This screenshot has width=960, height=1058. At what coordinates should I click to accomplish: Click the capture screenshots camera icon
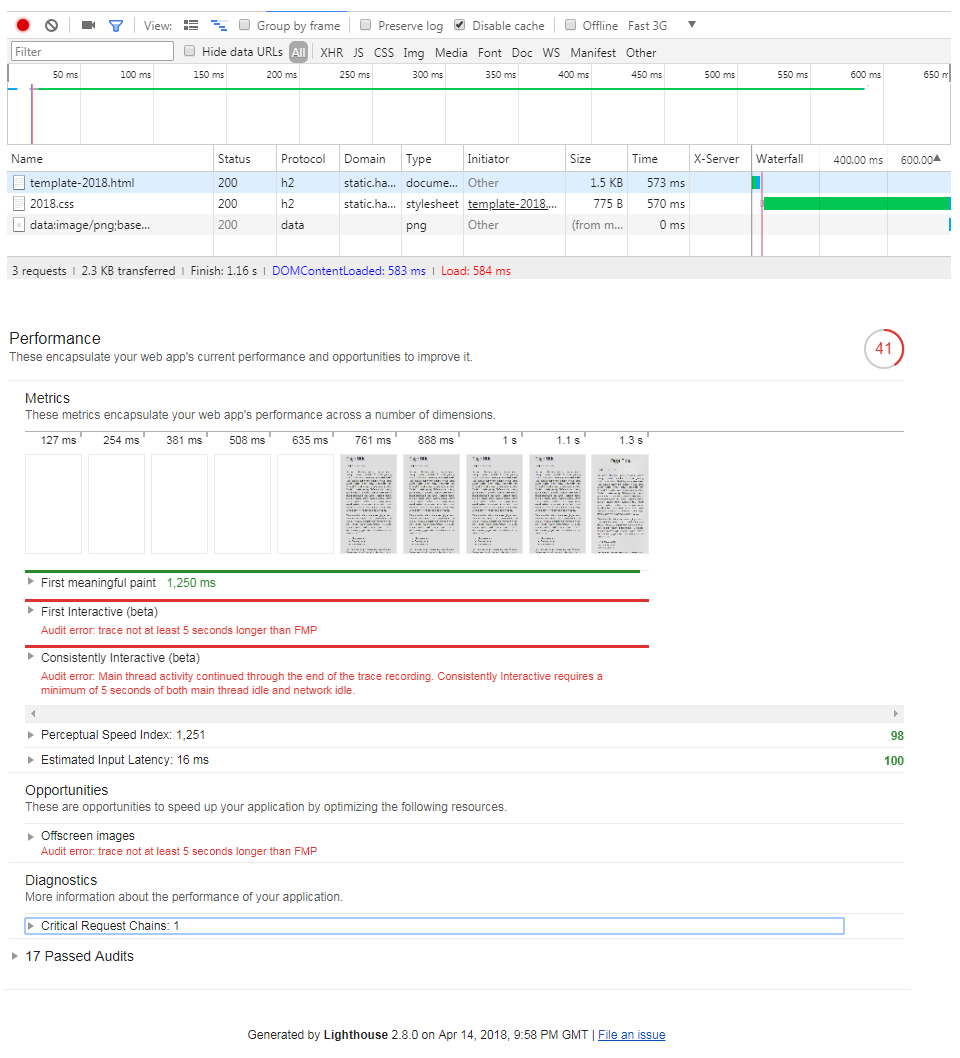pos(88,26)
